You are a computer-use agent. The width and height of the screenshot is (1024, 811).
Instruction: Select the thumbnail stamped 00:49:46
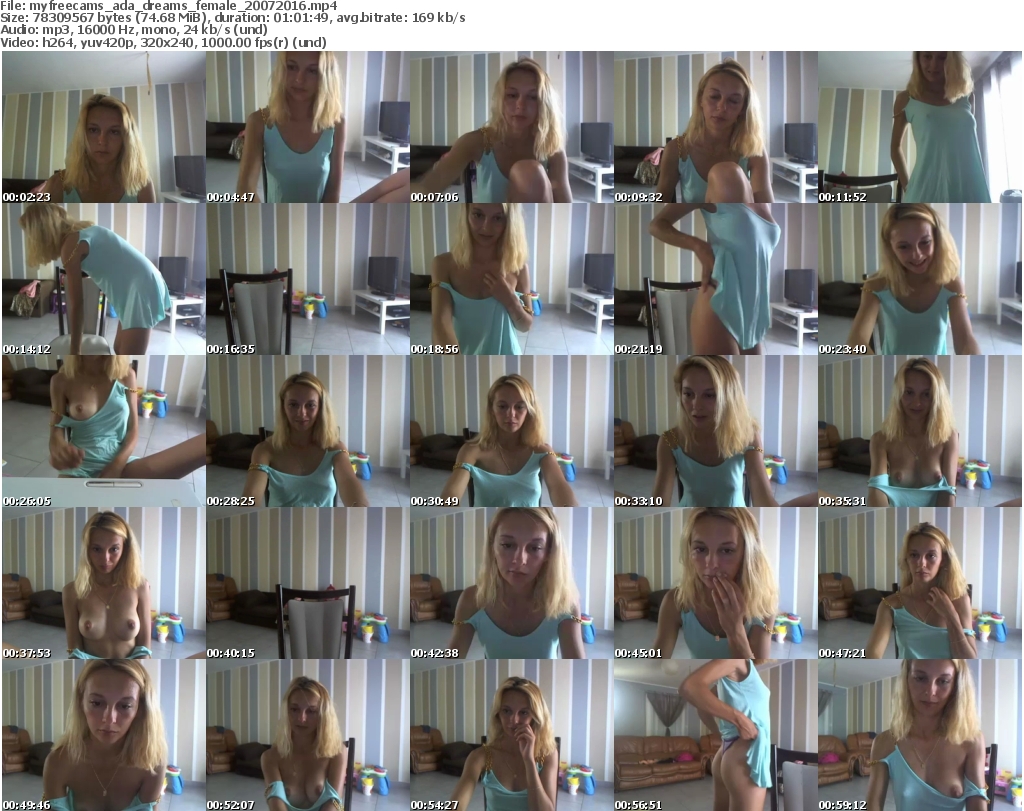[104, 735]
